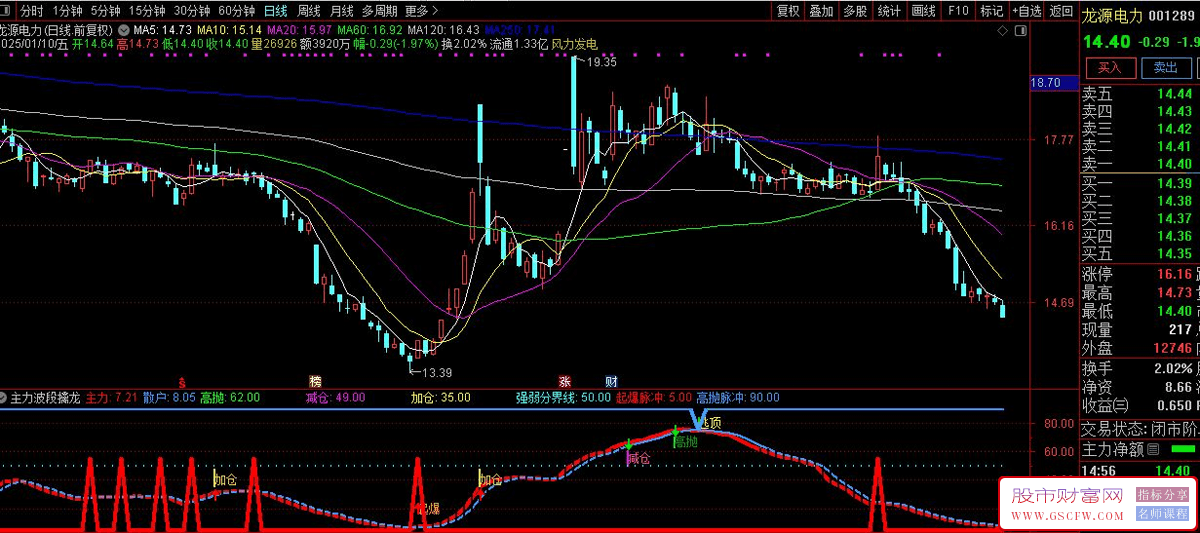The image size is (1200, 533).
Task: Click the 榜 marker below candles
Action: (x=316, y=381)
